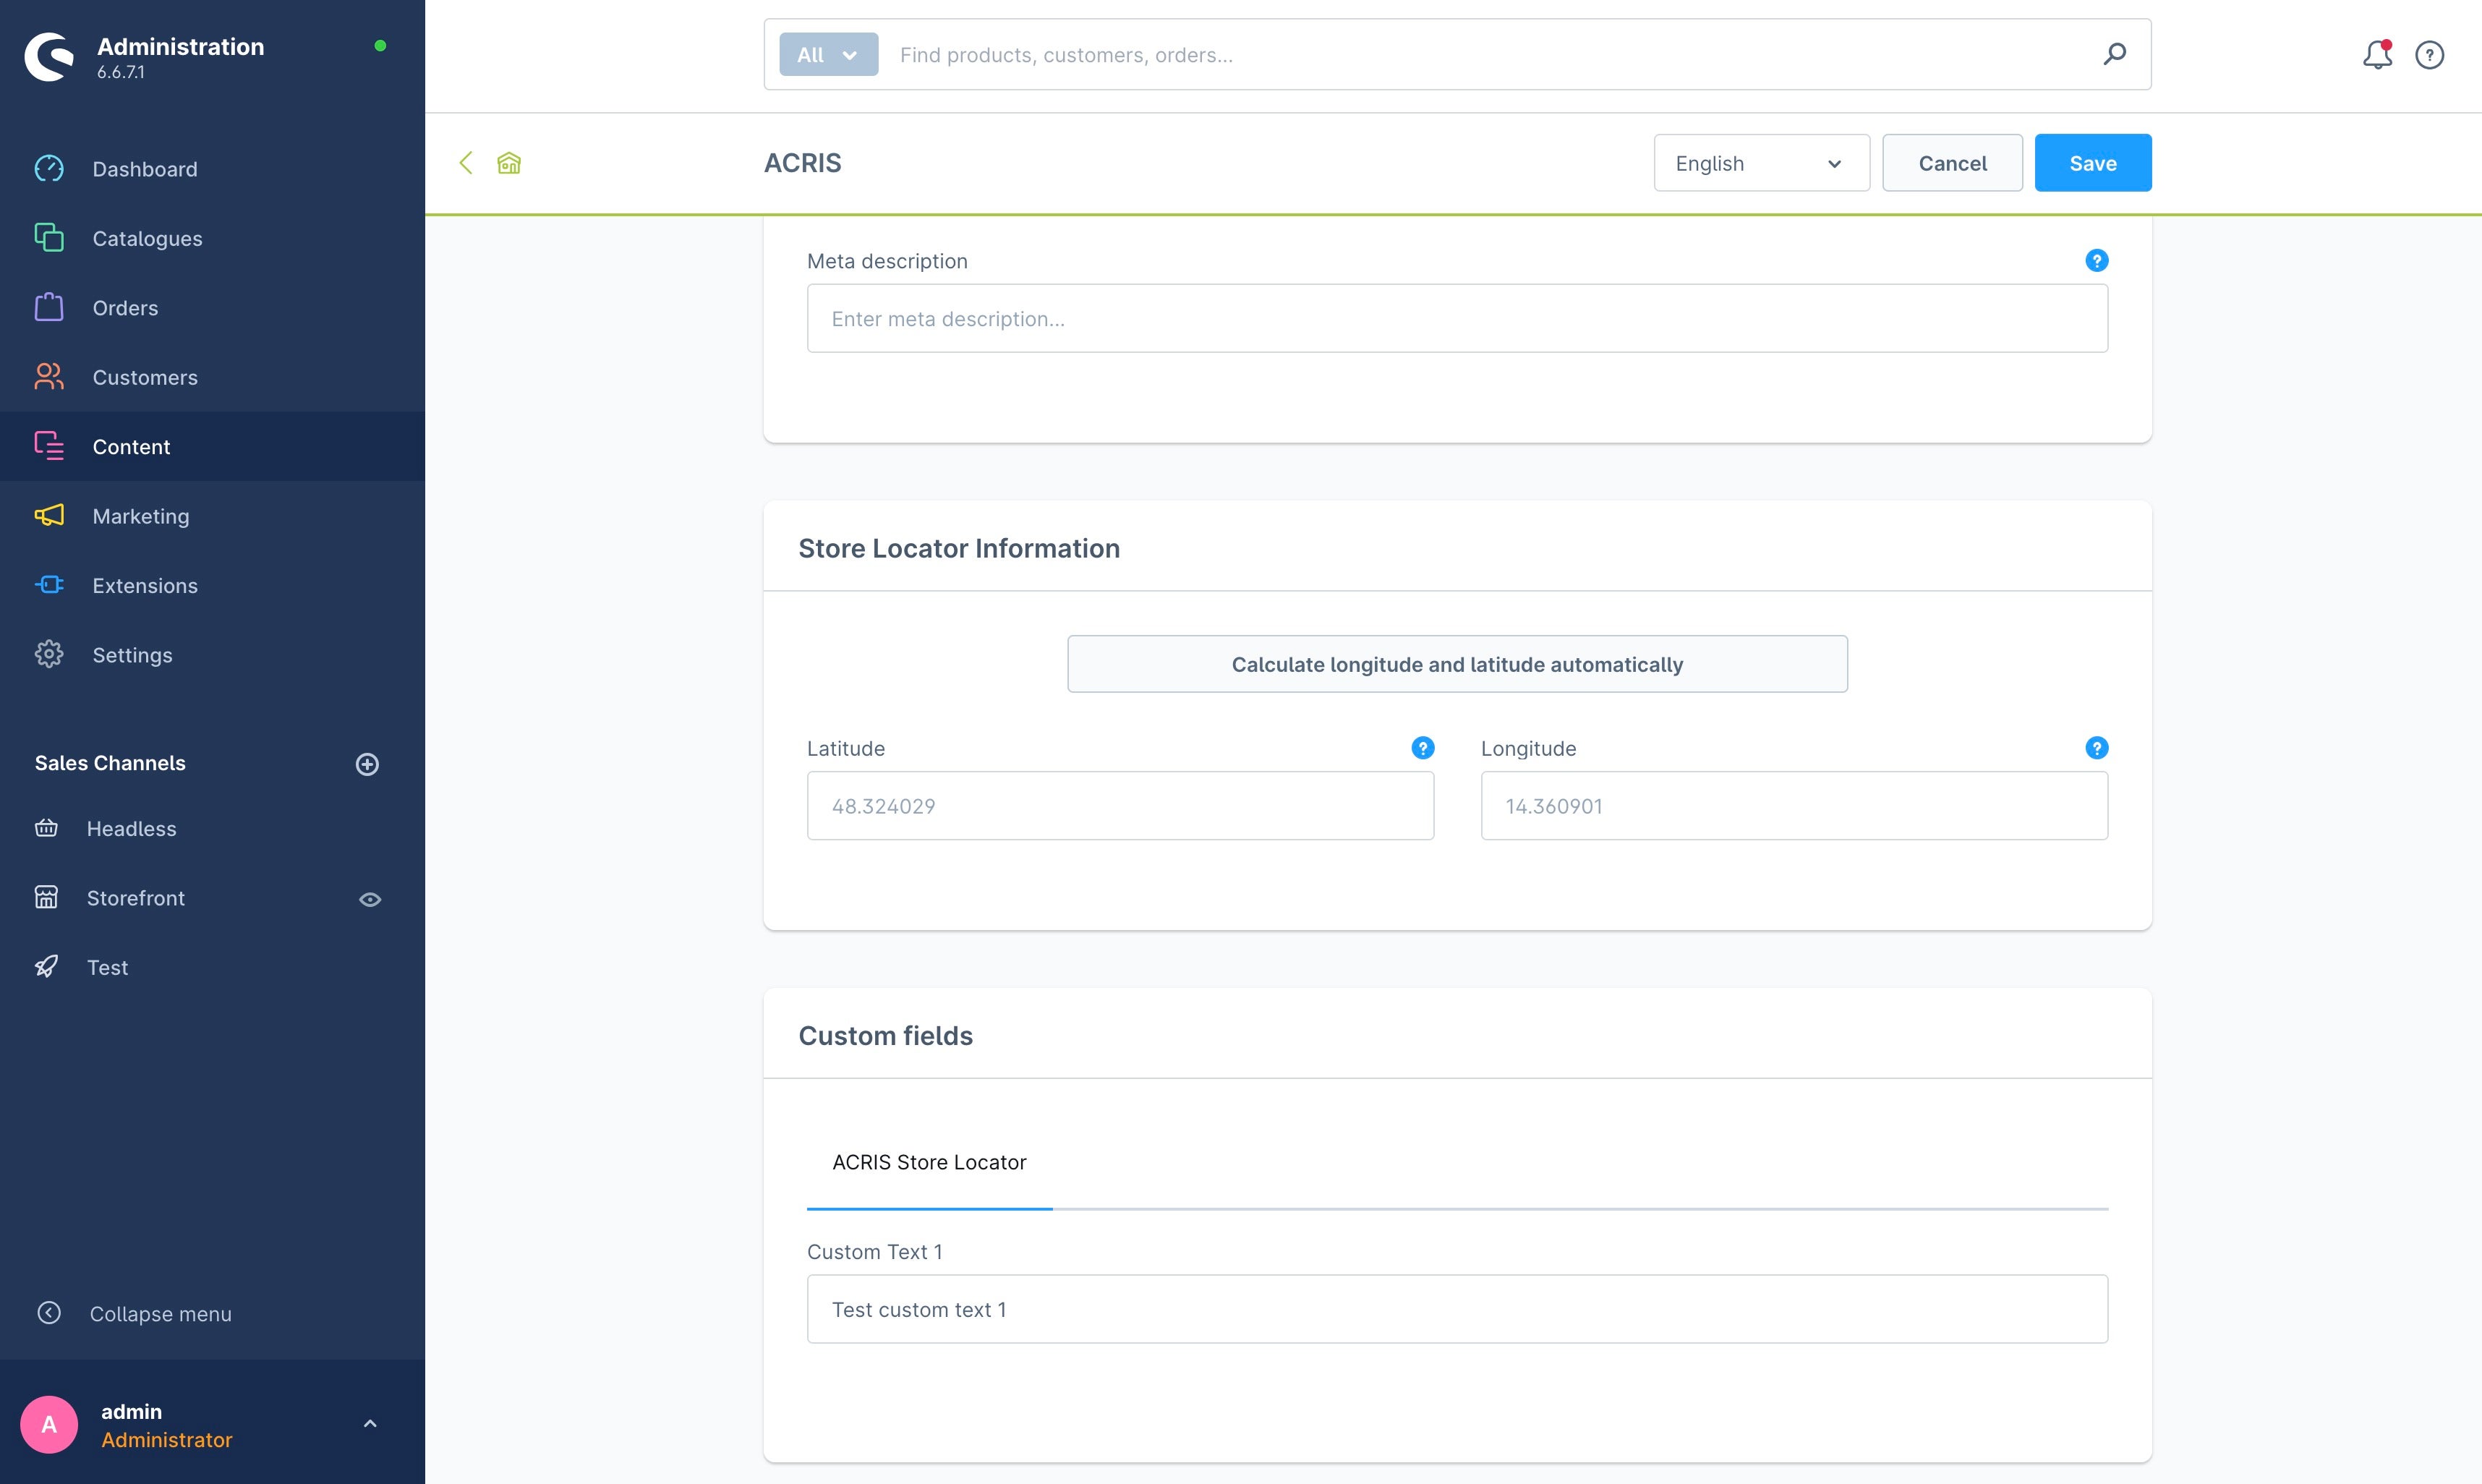Select the ACRIS Store Locator tab

click(x=929, y=1162)
